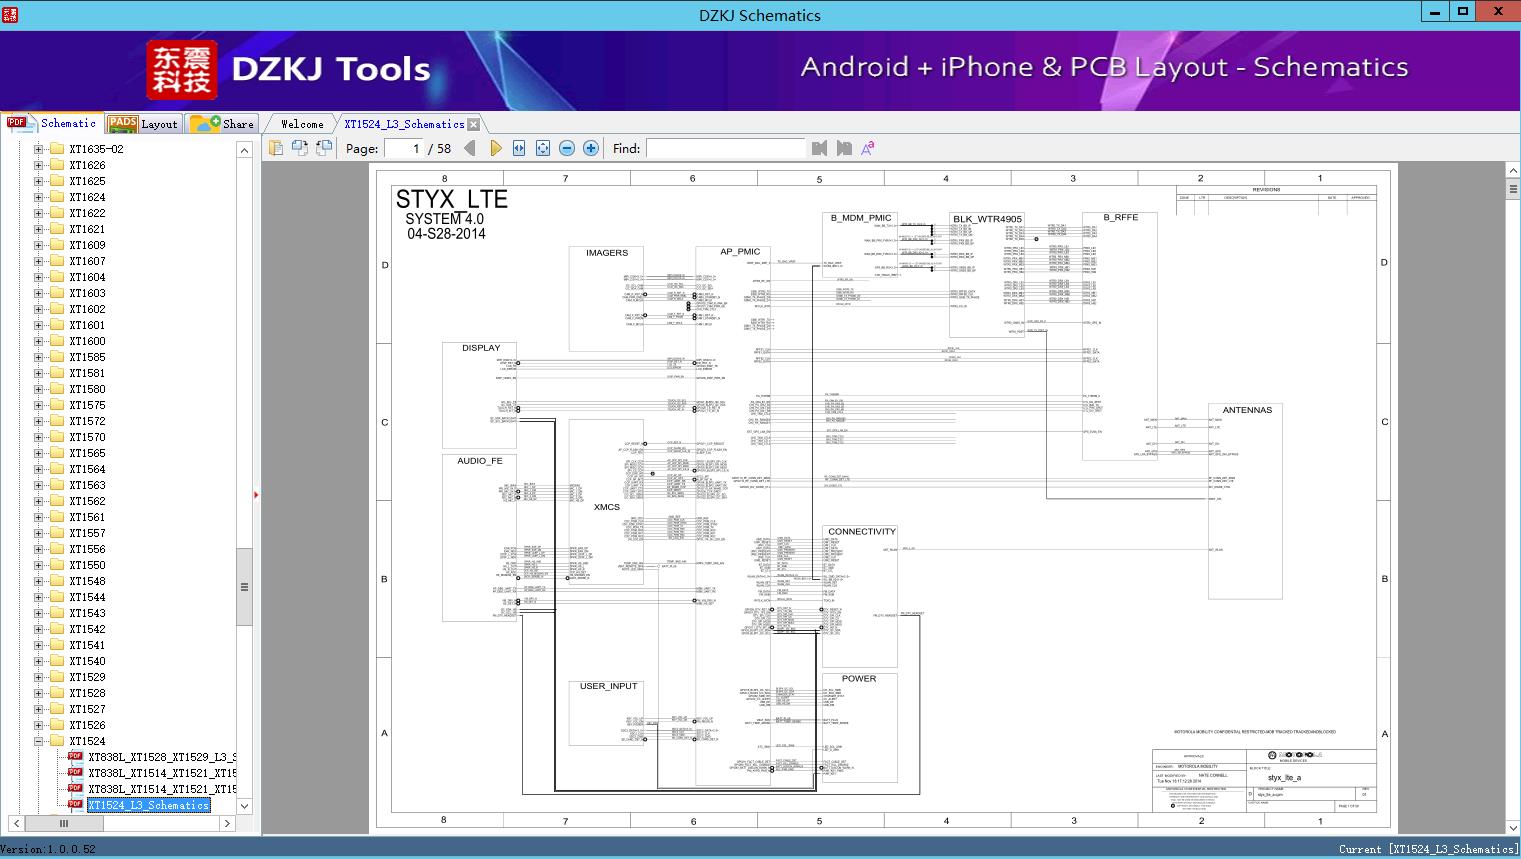Expand the XT1635-02 folder
This screenshot has width=1521, height=859.
39,149
